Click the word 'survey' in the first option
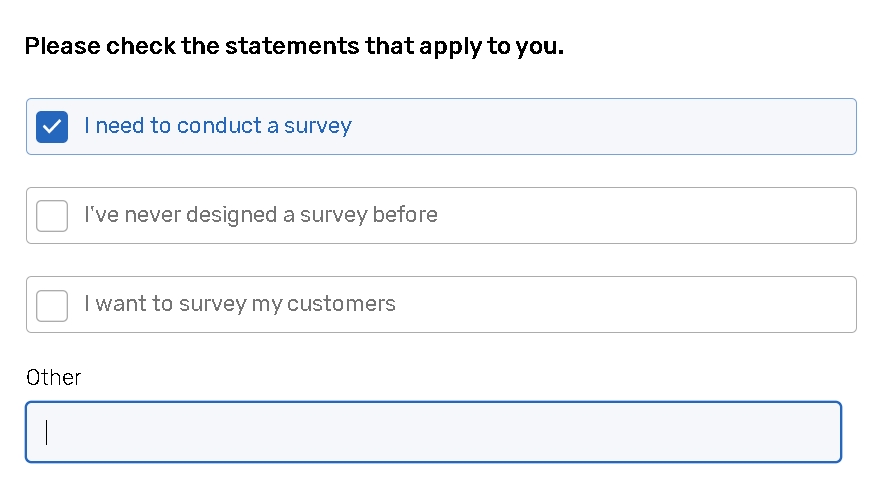 pyautogui.click(x=318, y=126)
